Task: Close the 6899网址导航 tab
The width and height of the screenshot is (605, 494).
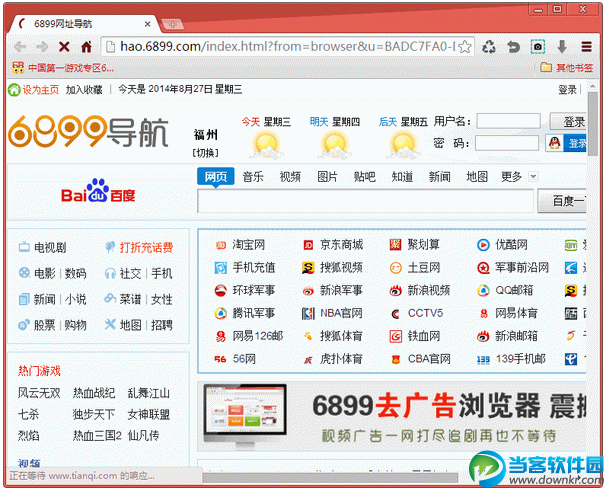Action: click(x=147, y=24)
